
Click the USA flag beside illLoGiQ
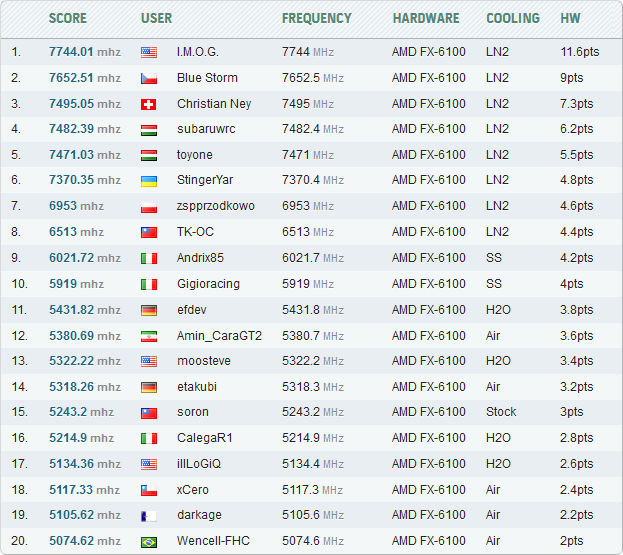coord(149,464)
